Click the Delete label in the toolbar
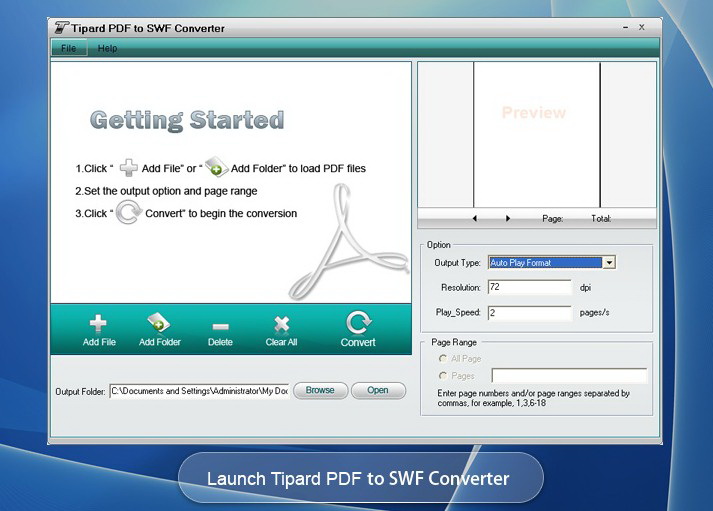Screen dimensions: 713x511 pos(220,342)
